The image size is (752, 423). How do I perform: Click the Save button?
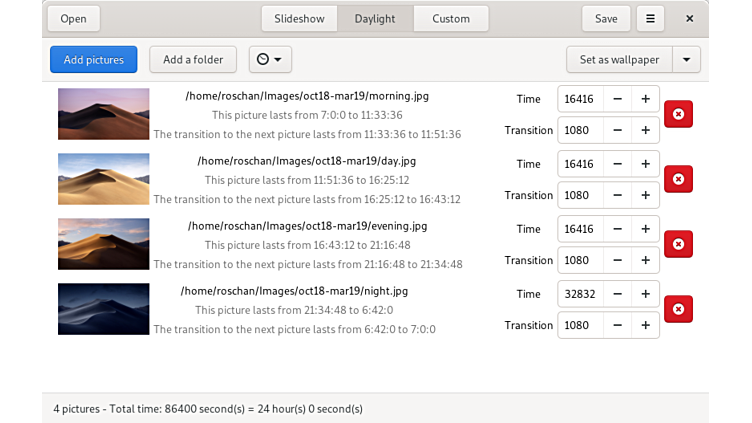pos(606,18)
